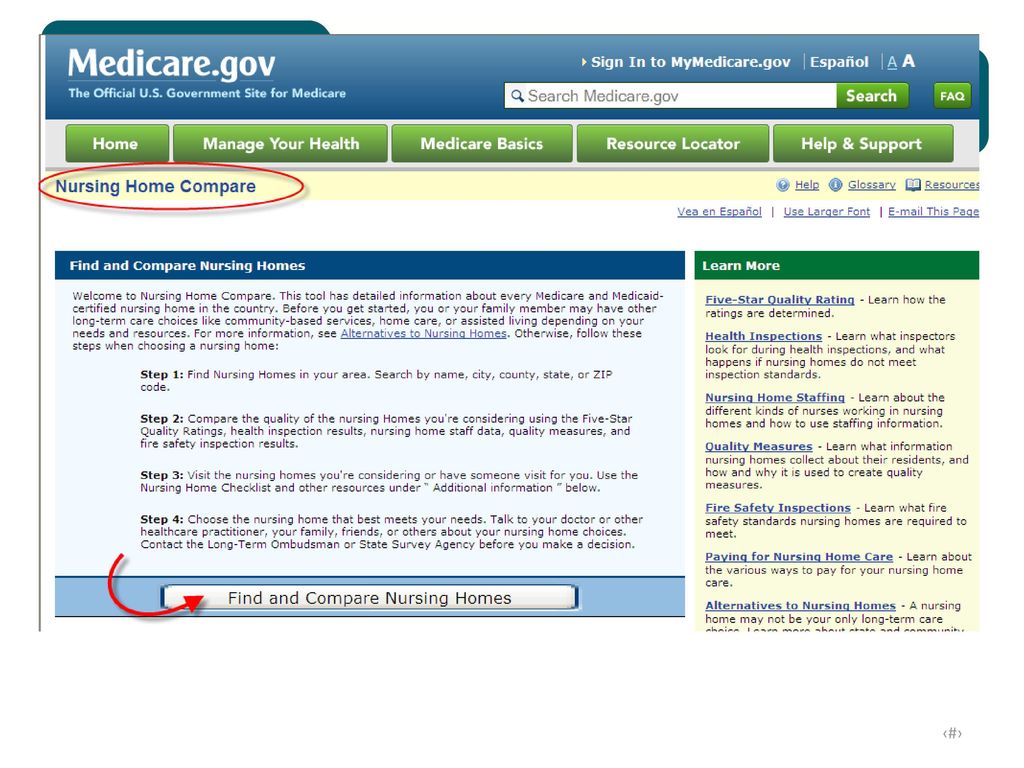Image resolution: width=1024 pixels, height=768 pixels.
Task: Open Paying for Nursing Home Care link
Action: pyautogui.click(x=799, y=557)
